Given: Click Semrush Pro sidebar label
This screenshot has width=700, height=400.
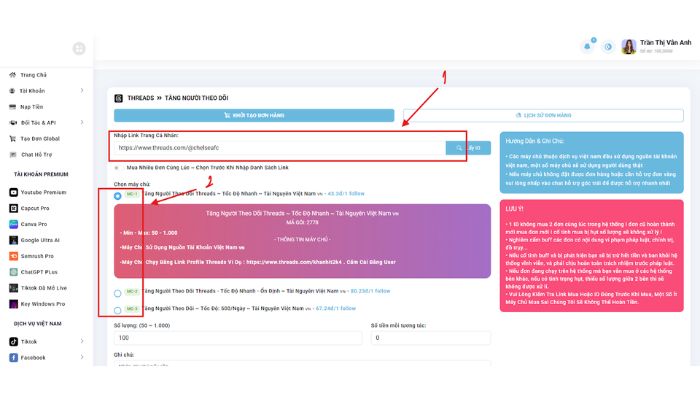Looking at the screenshot, I should click(x=37, y=256).
